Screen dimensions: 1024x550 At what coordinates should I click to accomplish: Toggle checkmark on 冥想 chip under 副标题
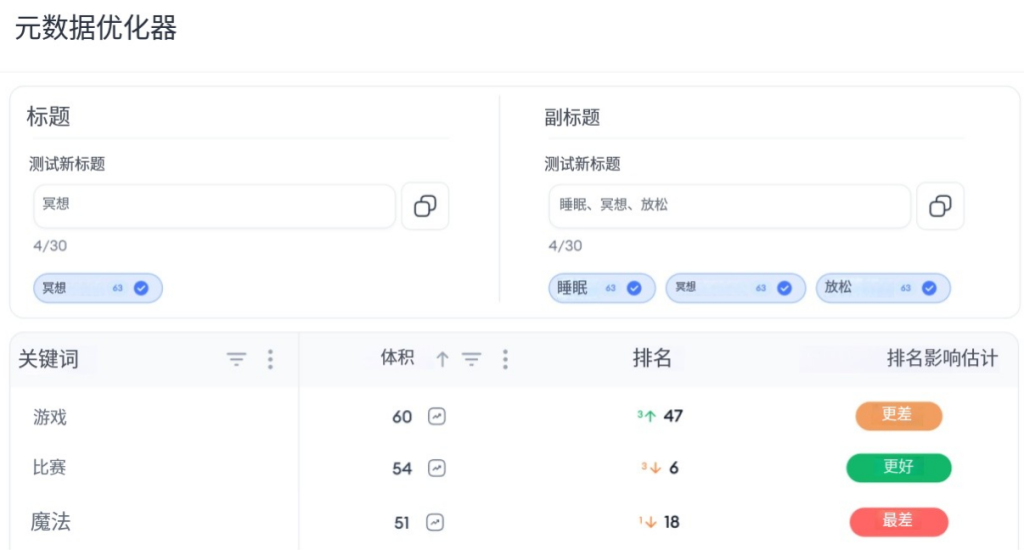pyautogui.click(x=784, y=288)
